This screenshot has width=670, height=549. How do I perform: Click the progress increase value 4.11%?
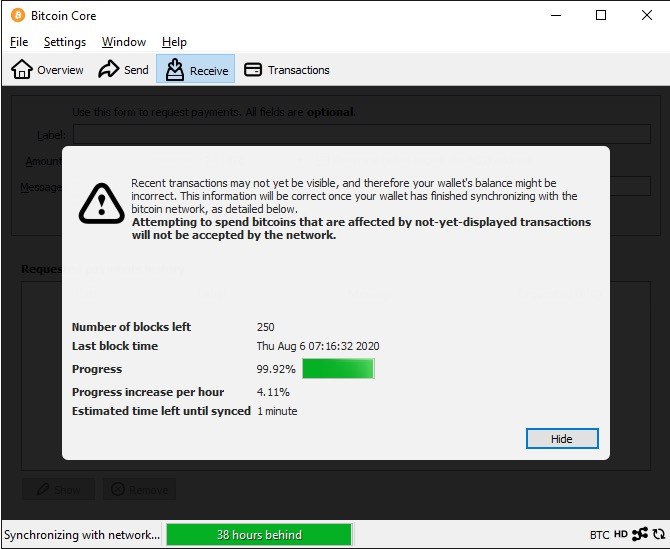click(273, 392)
